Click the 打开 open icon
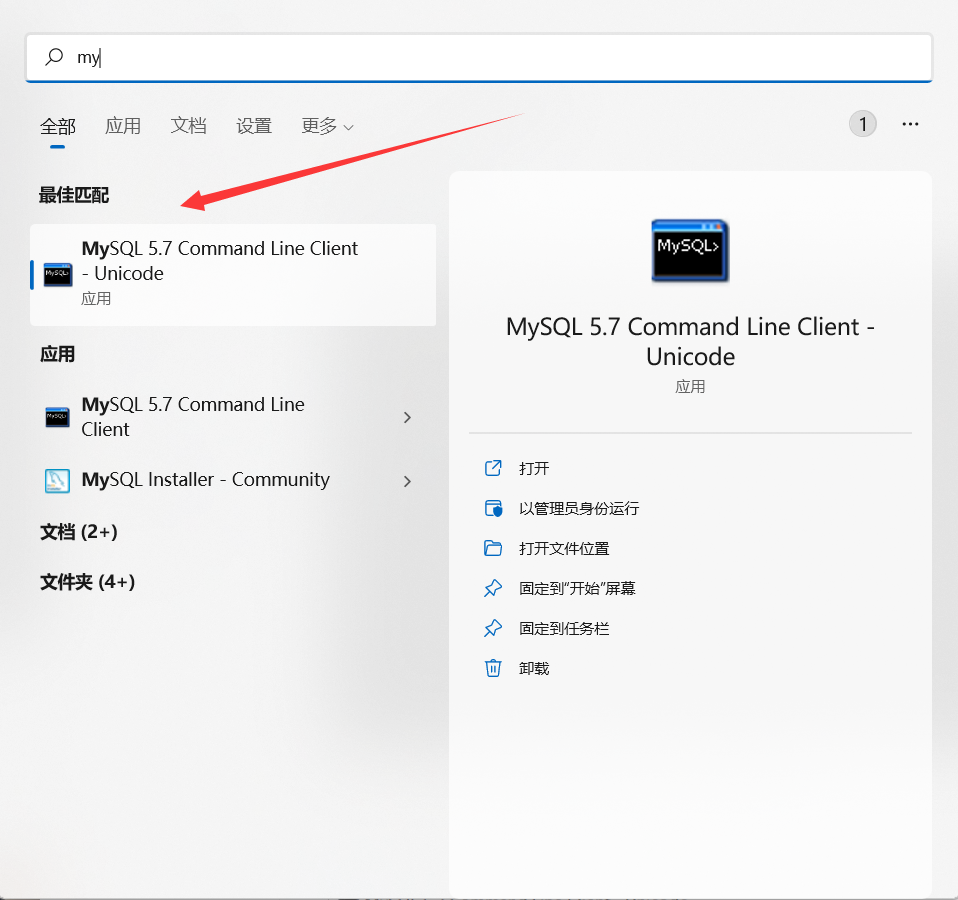The width and height of the screenshot is (958, 900). [x=493, y=468]
